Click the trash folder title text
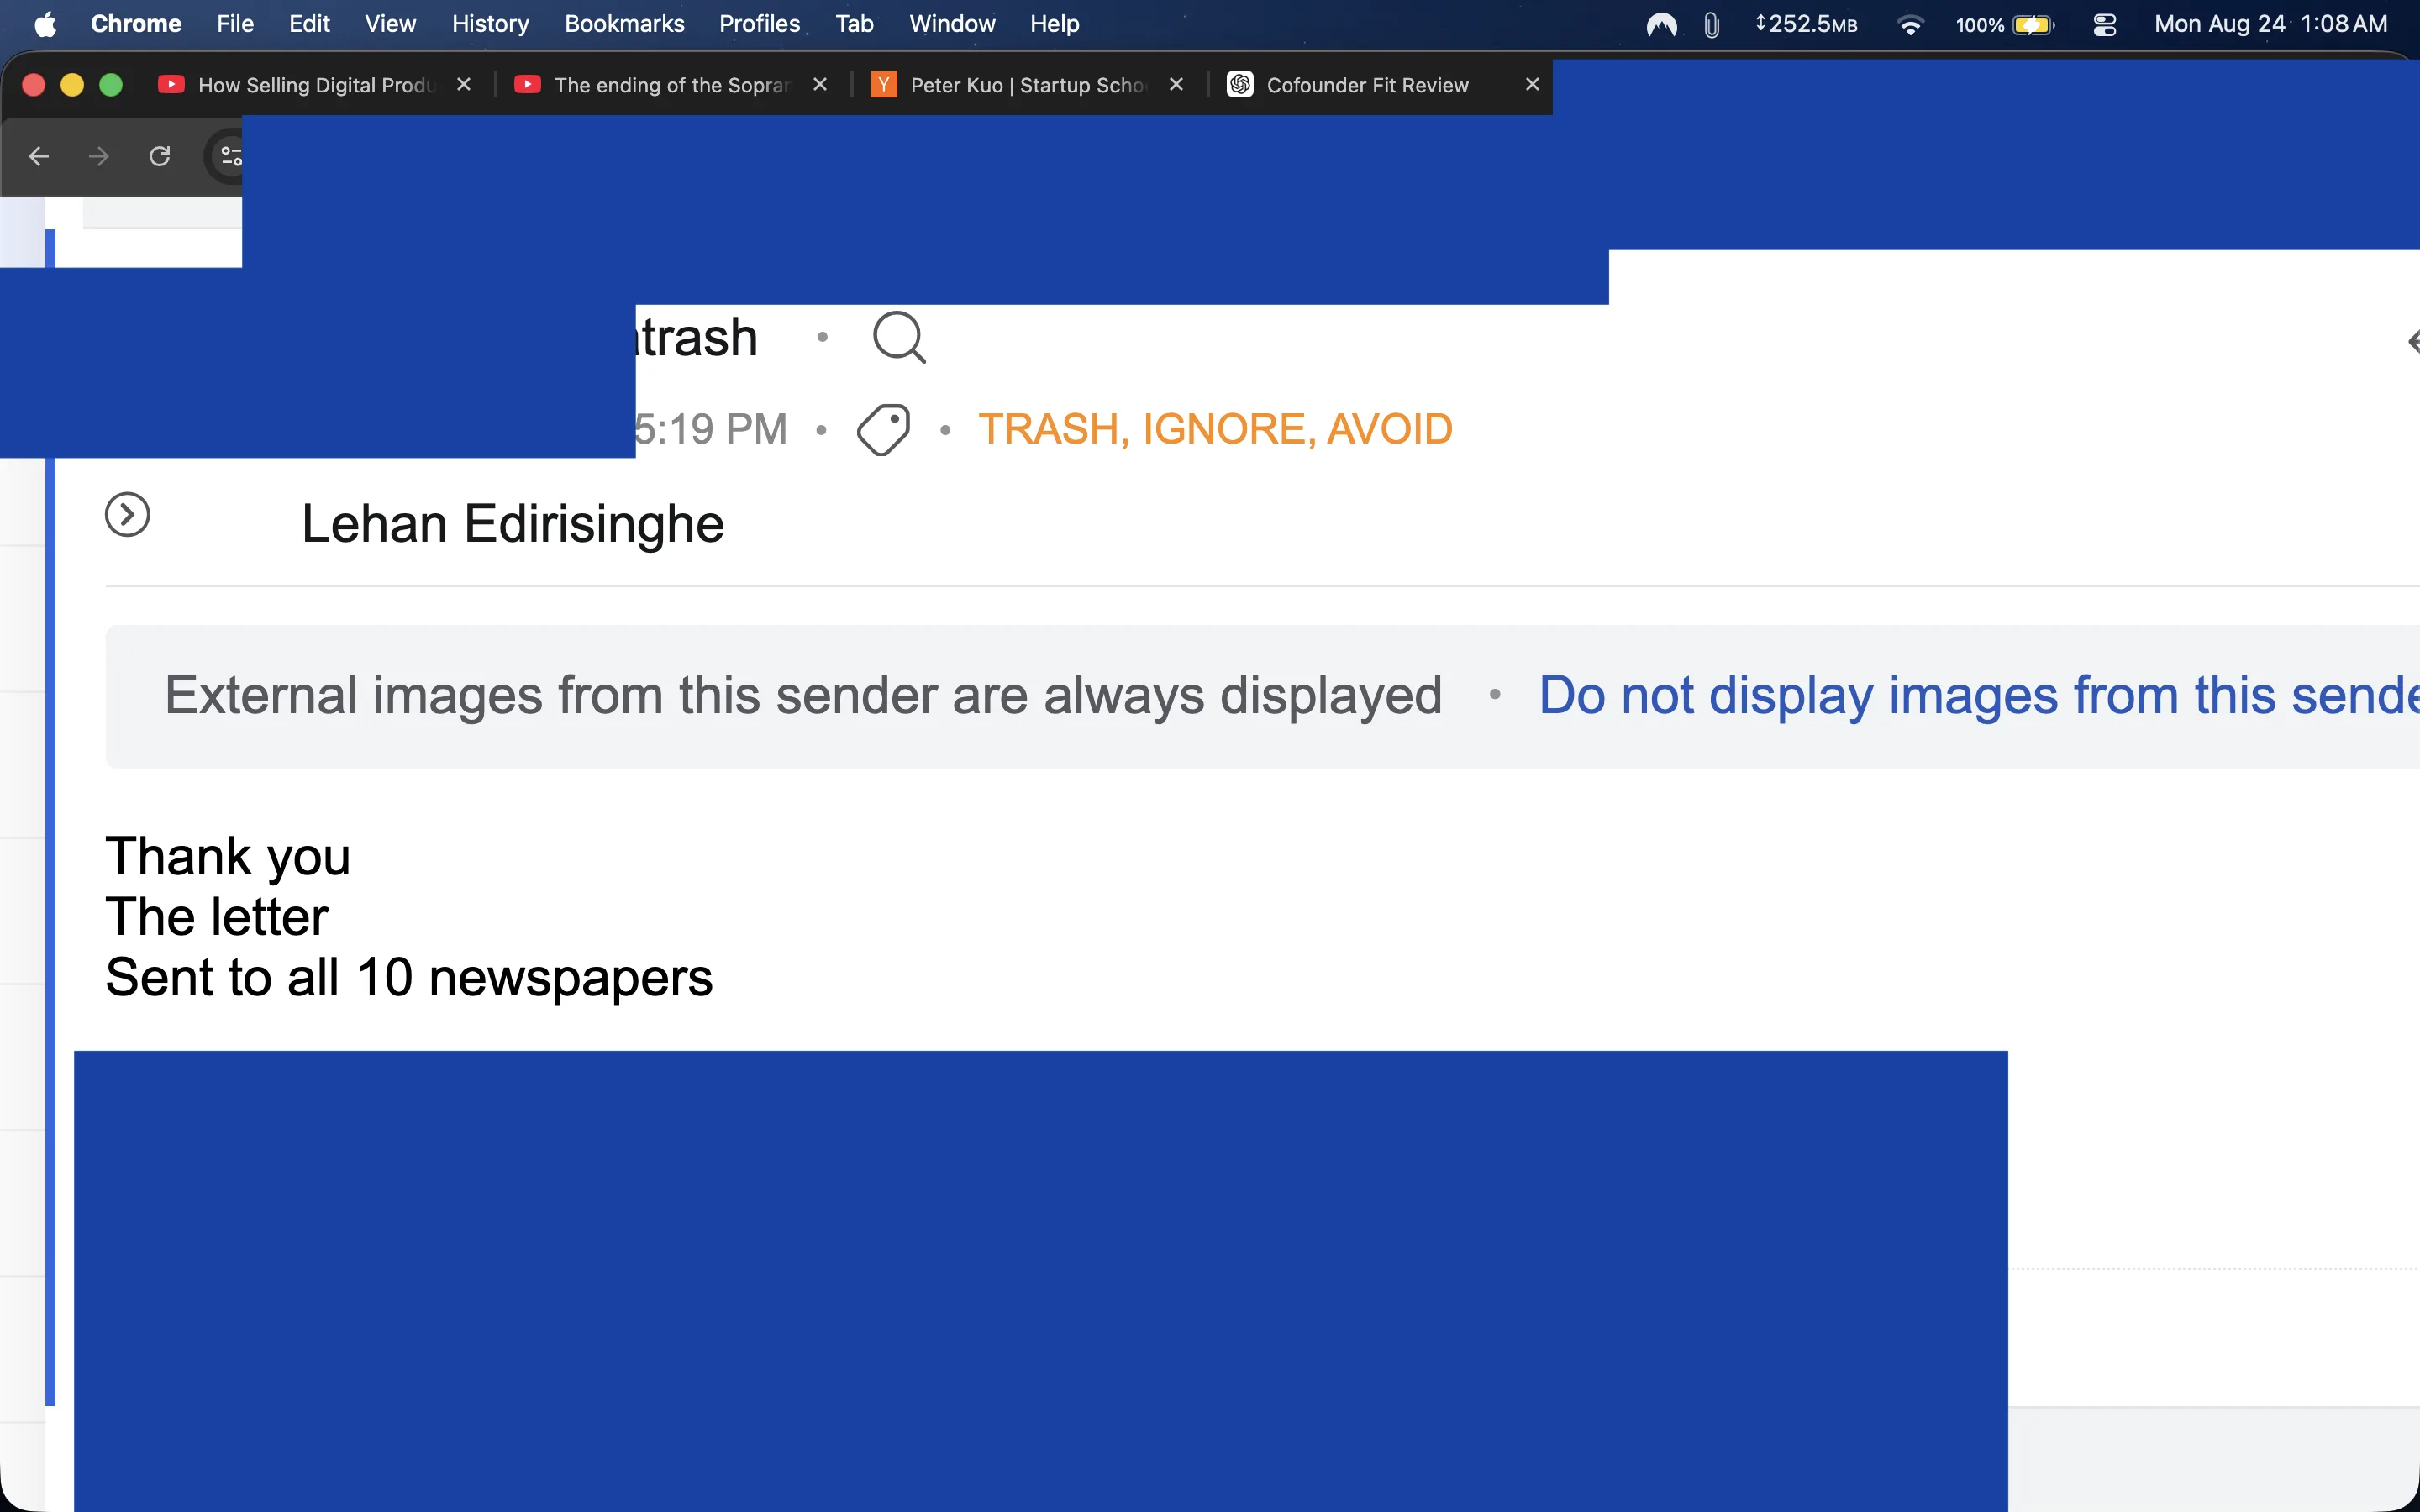Image resolution: width=2420 pixels, height=1512 pixels. (697, 338)
